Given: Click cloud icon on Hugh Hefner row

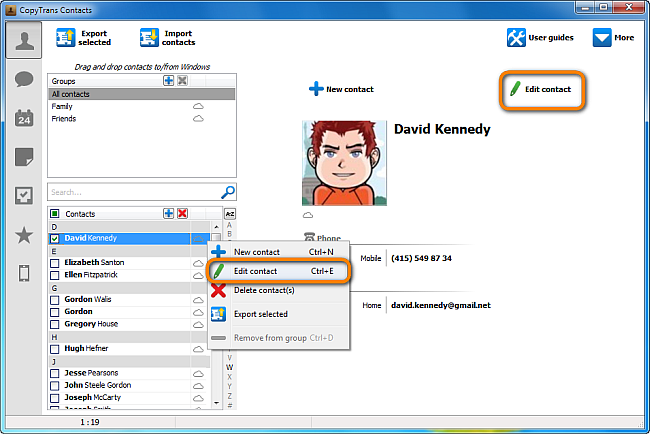Looking at the screenshot, I should click(x=198, y=349).
